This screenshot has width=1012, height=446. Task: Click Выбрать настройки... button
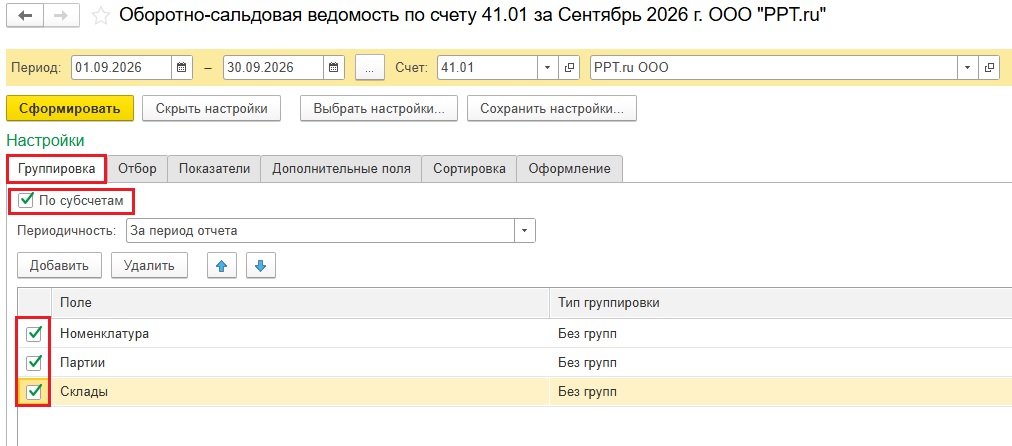click(379, 108)
